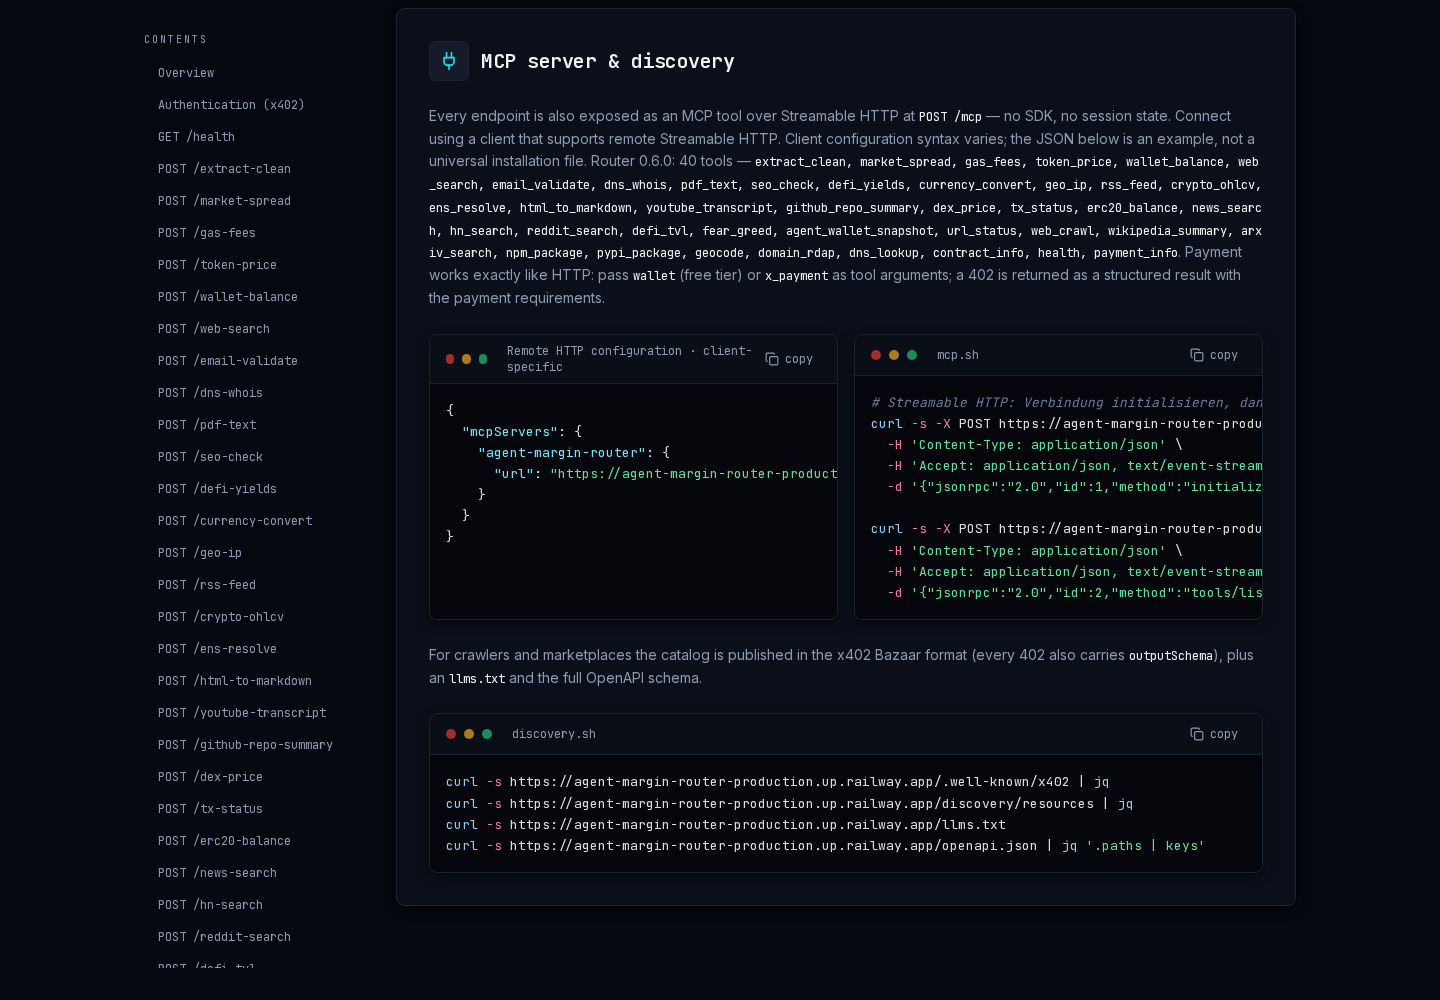Go to Authentication (x402) section
1440x1000 pixels.
231,105
